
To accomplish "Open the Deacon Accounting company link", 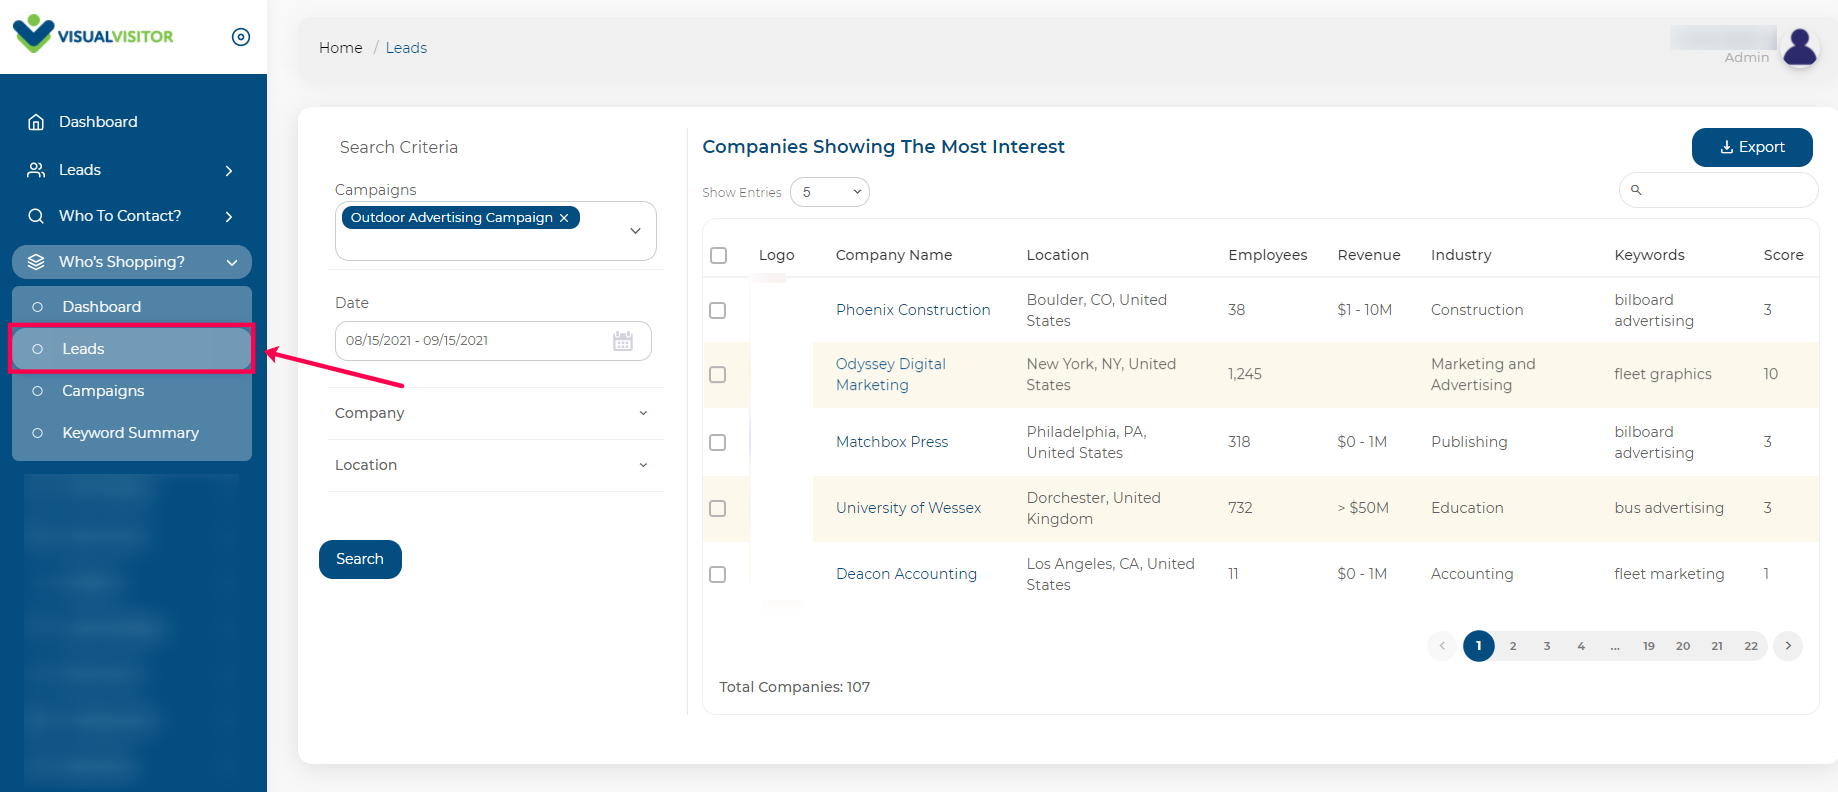I will point(907,574).
